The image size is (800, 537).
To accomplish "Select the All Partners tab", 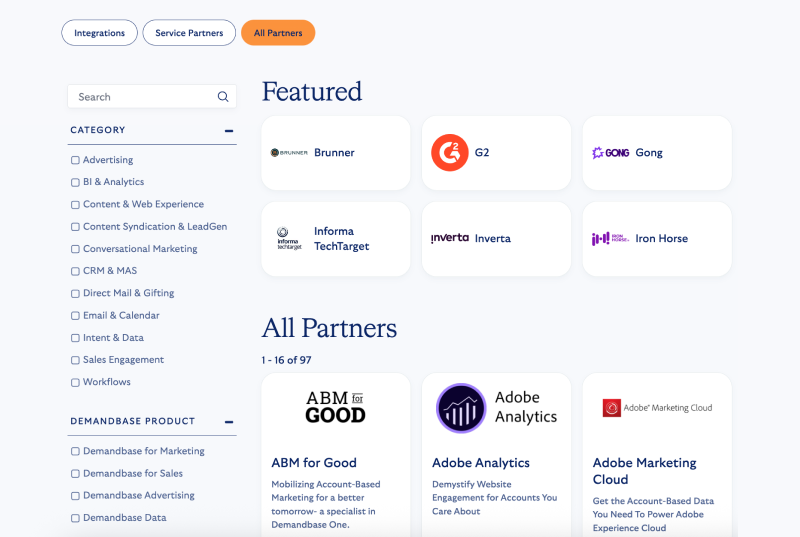I will coord(278,33).
